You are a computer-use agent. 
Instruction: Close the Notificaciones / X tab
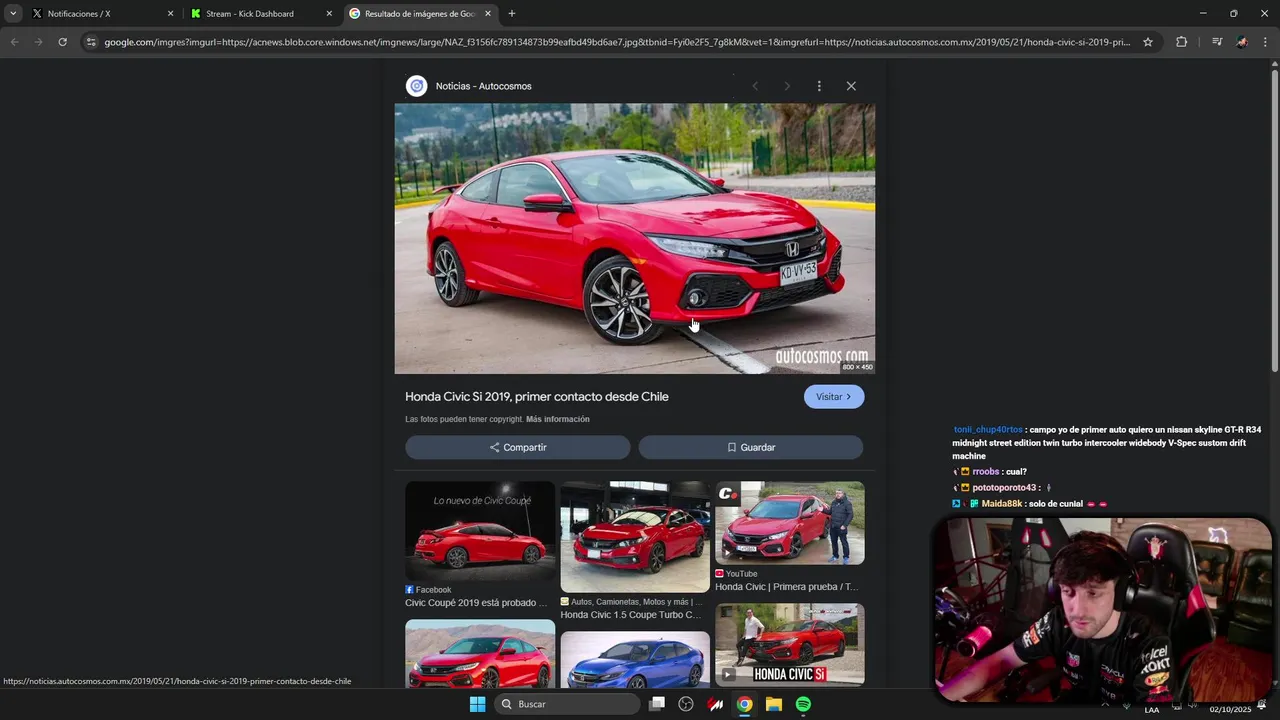pyautogui.click(x=170, y=14)
